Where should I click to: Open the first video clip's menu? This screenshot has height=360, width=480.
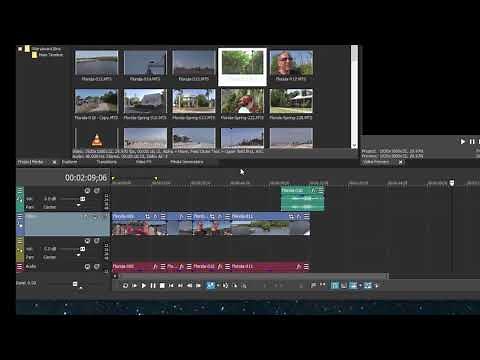click(163, 217)
